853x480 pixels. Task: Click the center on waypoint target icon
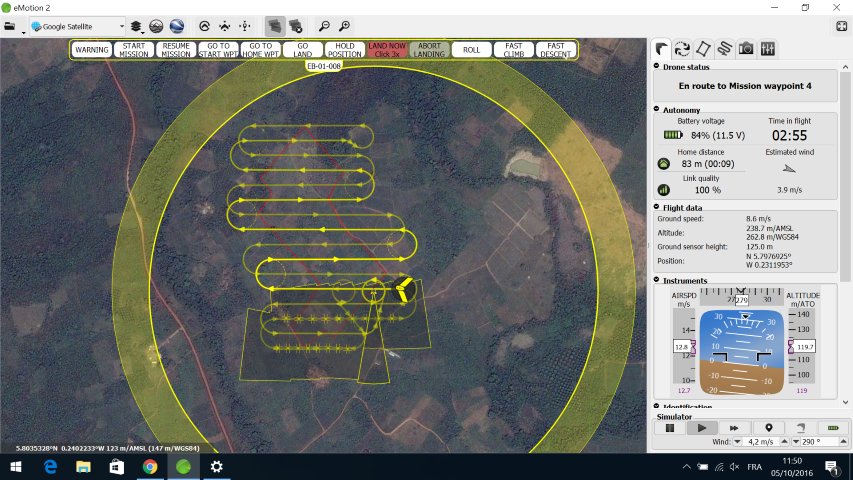pyautogui.click(x=245, y=26)
